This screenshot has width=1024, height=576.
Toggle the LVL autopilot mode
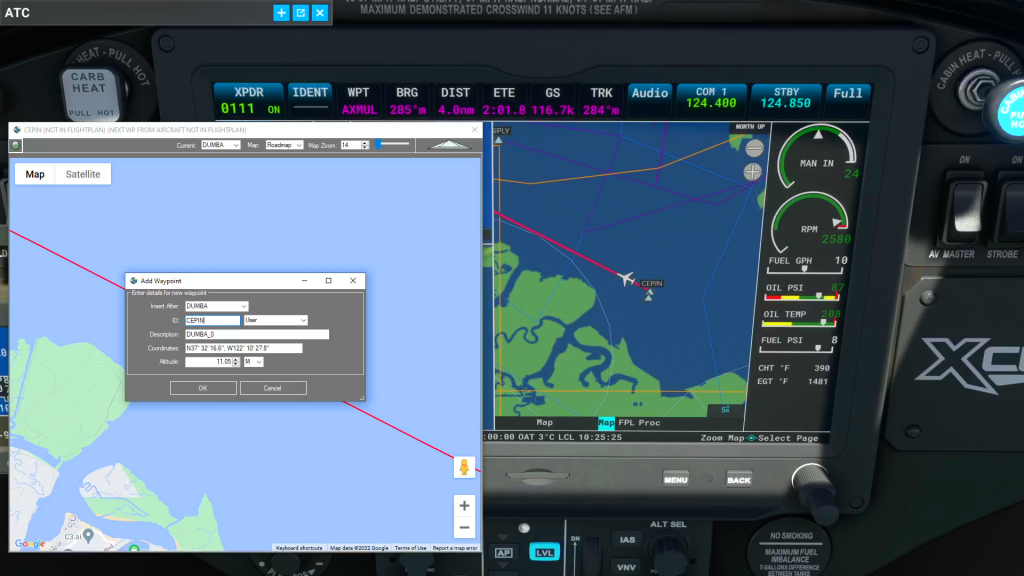click(x=544, y=552)
